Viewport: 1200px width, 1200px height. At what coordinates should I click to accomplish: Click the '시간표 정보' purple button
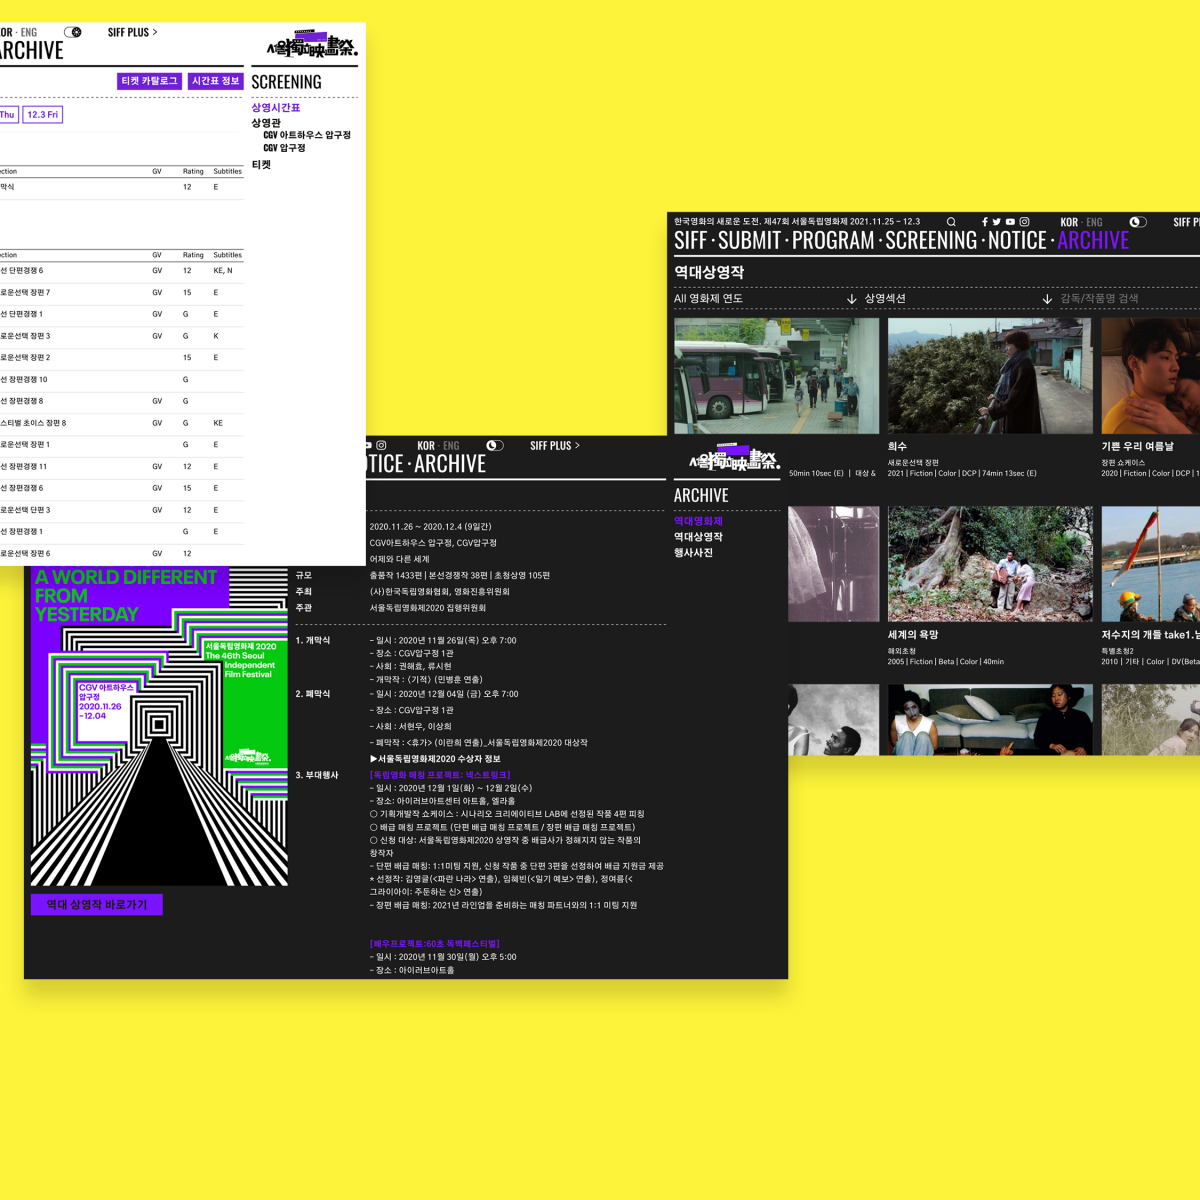(216, 81)
